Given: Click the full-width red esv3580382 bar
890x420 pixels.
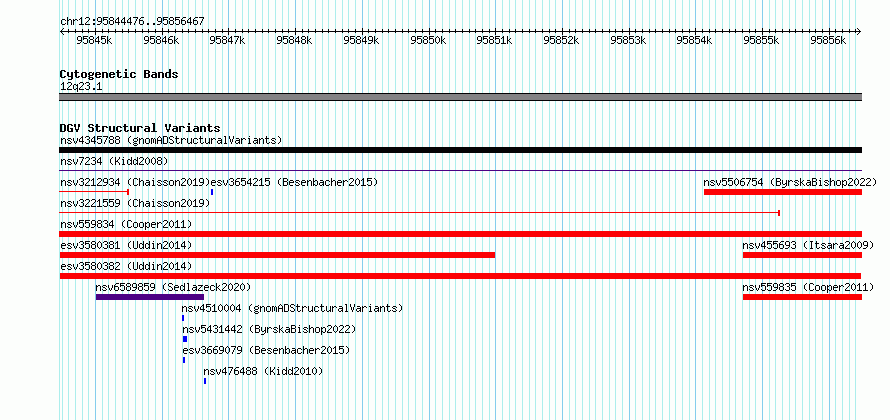Looking at the screenshot, I should [x=460, y=276].
